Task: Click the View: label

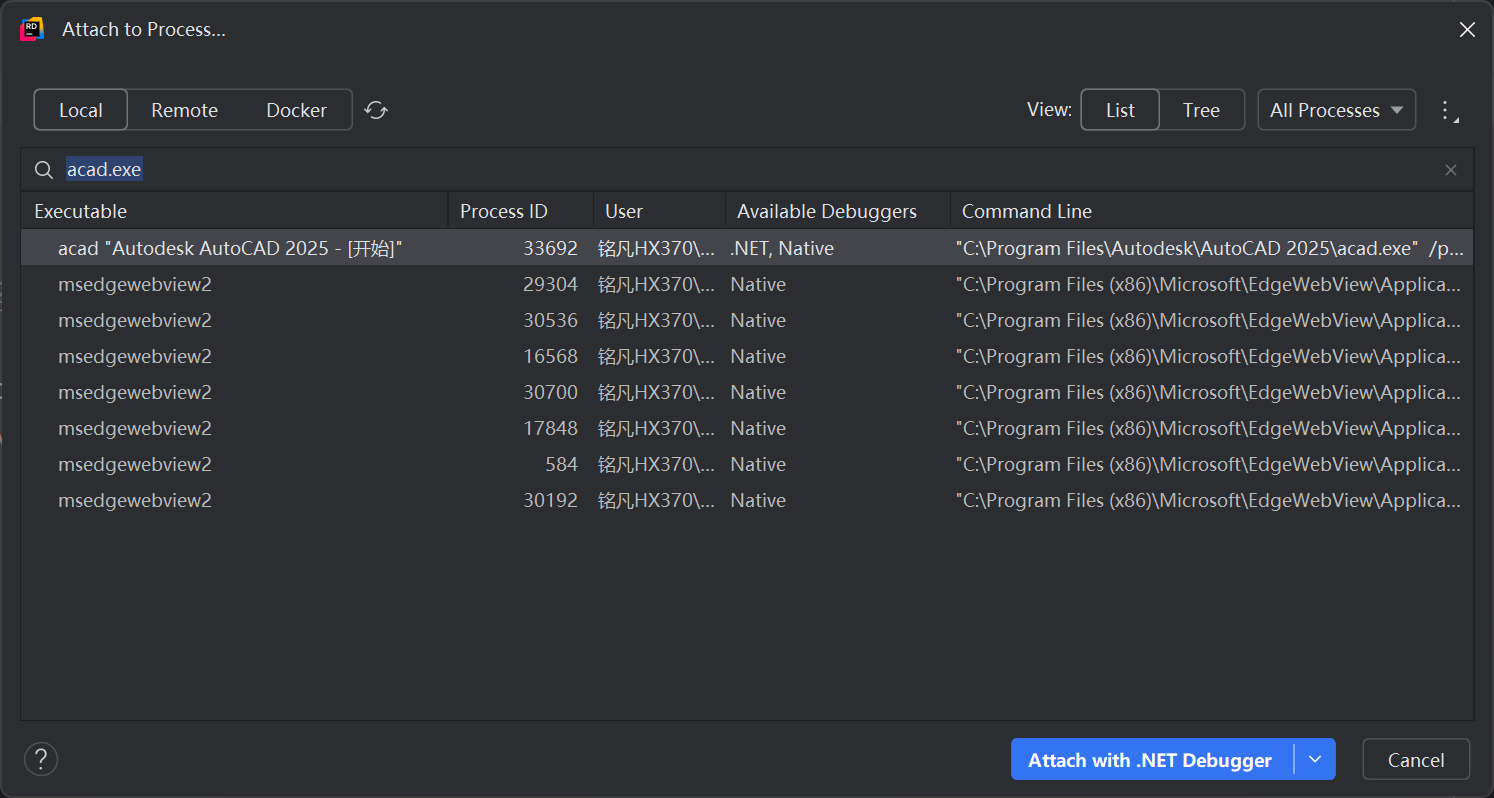Action: pyautogui.click(x=1049, y=109)
